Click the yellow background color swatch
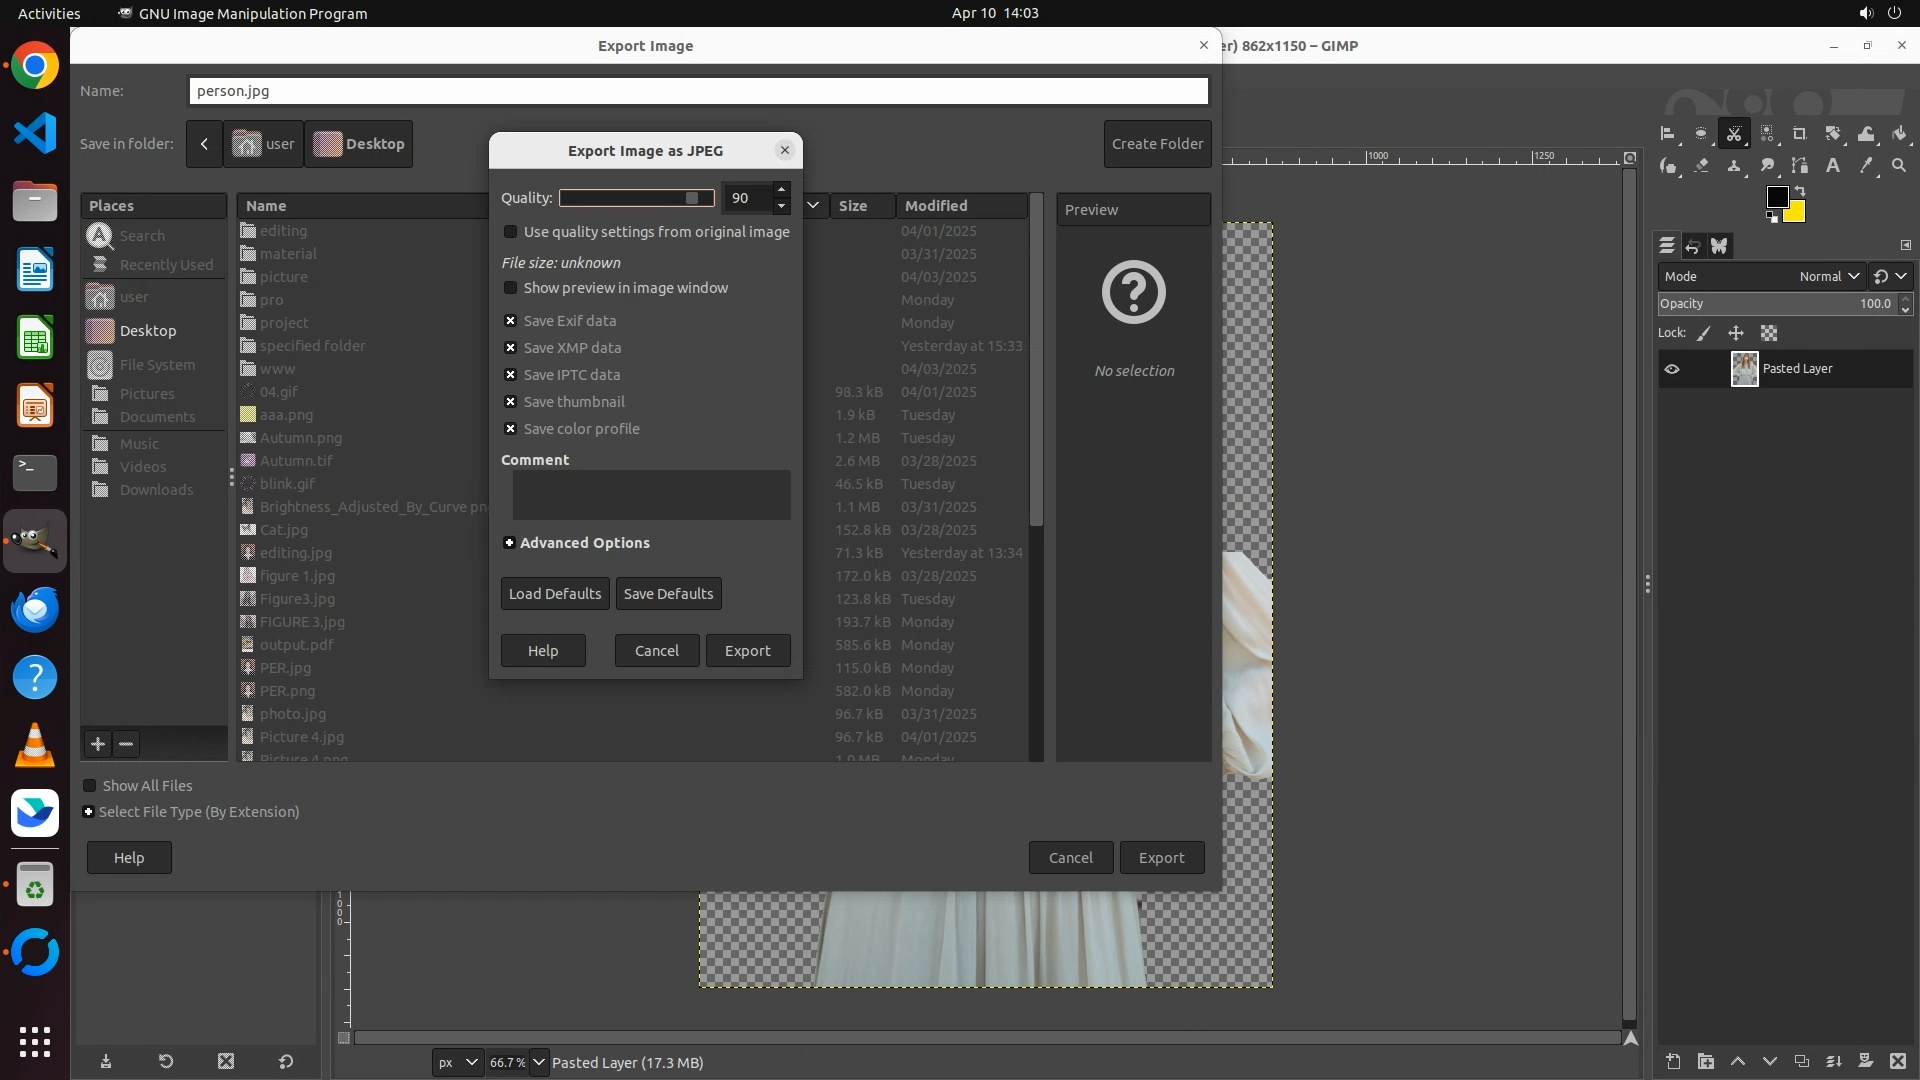Screen dimensions: 1920x1080 coord(1797,214)
